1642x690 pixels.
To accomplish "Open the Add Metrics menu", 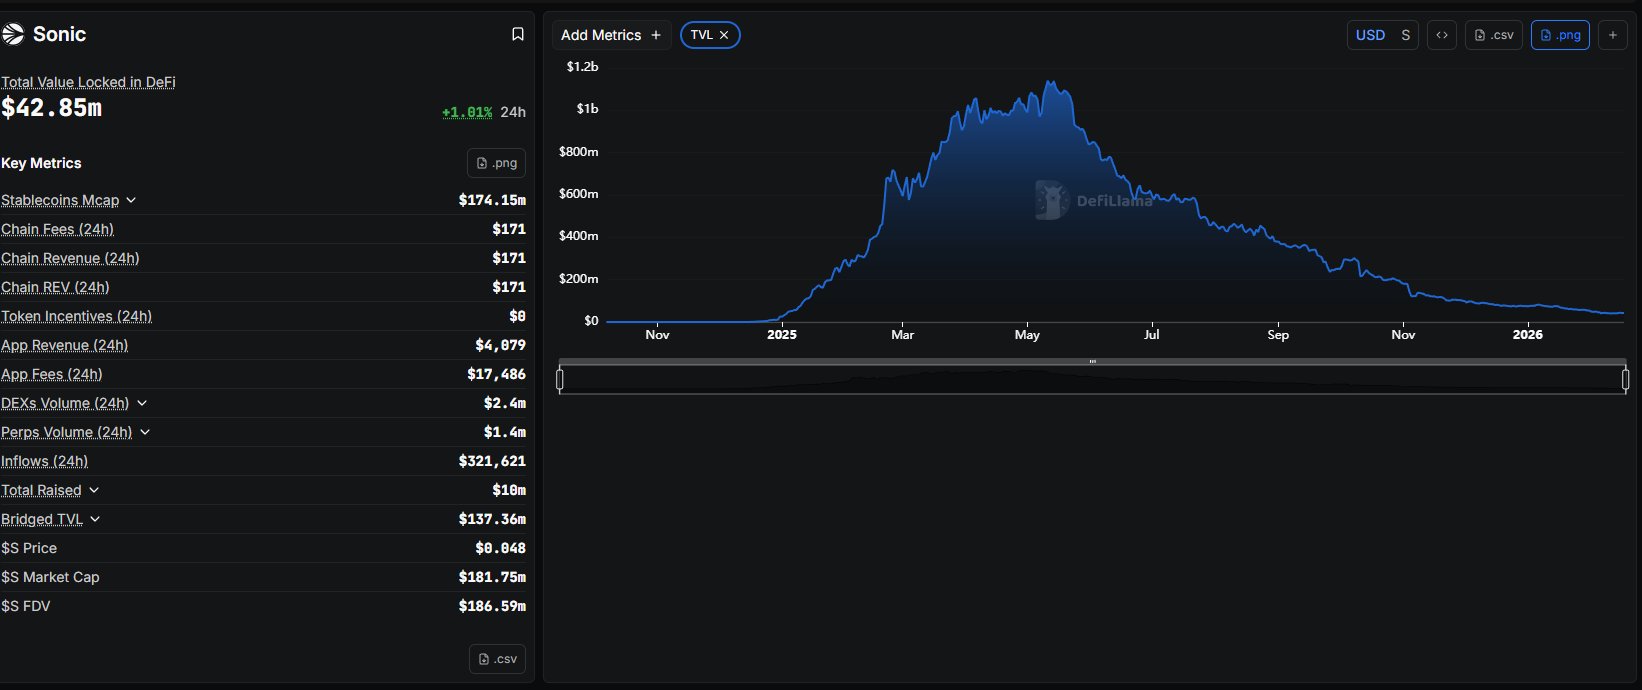I will (x=610, y=35).
